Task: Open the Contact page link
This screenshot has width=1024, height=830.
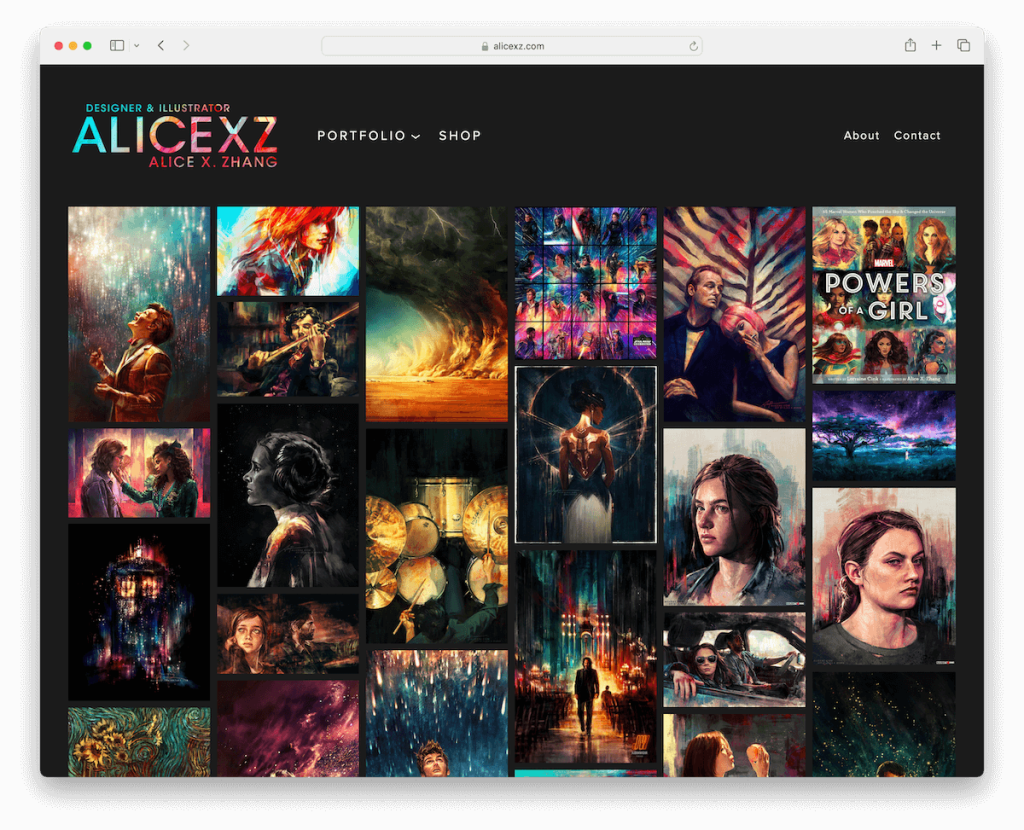Action: pyautogui.click(x=917, y=136)
